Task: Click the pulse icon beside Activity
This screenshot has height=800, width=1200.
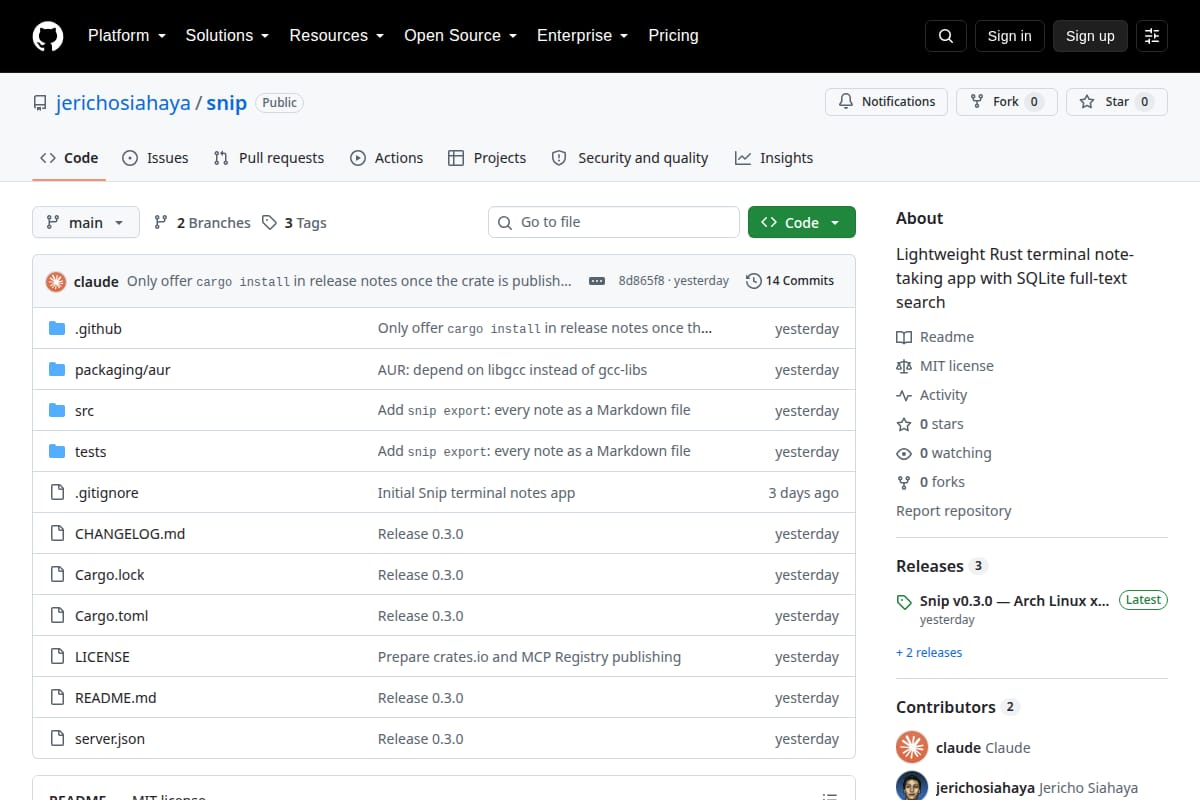Action: coord(904,395)
